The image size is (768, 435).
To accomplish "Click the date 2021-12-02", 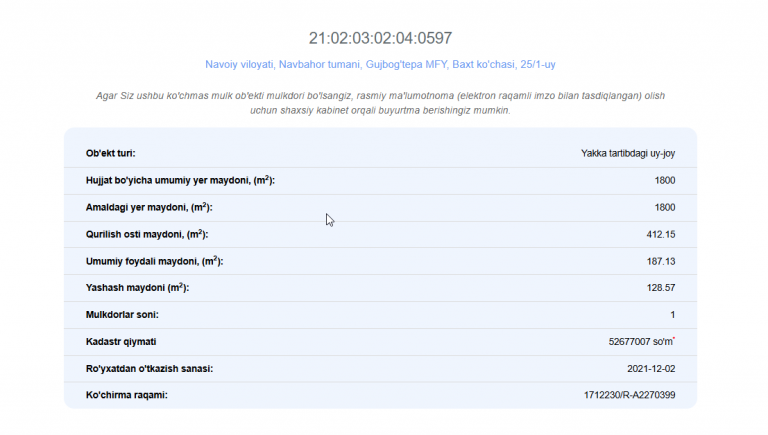I will tap(651, 368).
